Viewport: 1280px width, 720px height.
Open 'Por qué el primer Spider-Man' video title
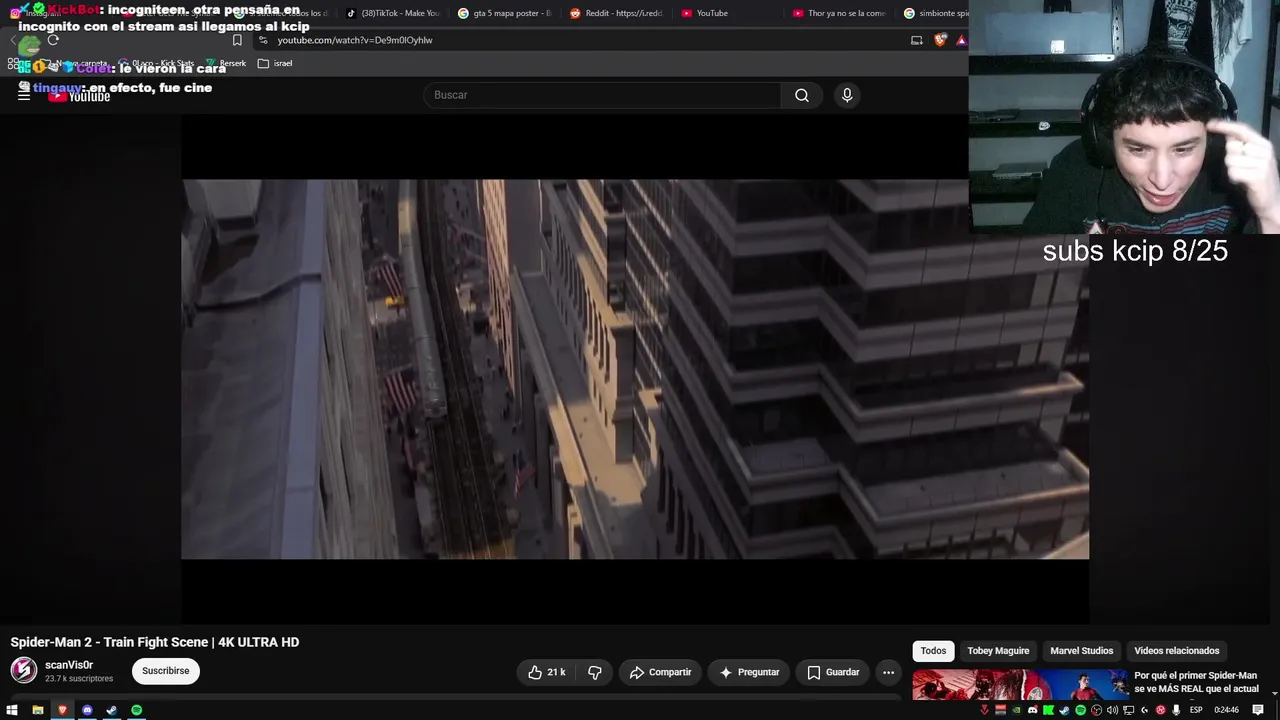click(x=1196, y=682)
